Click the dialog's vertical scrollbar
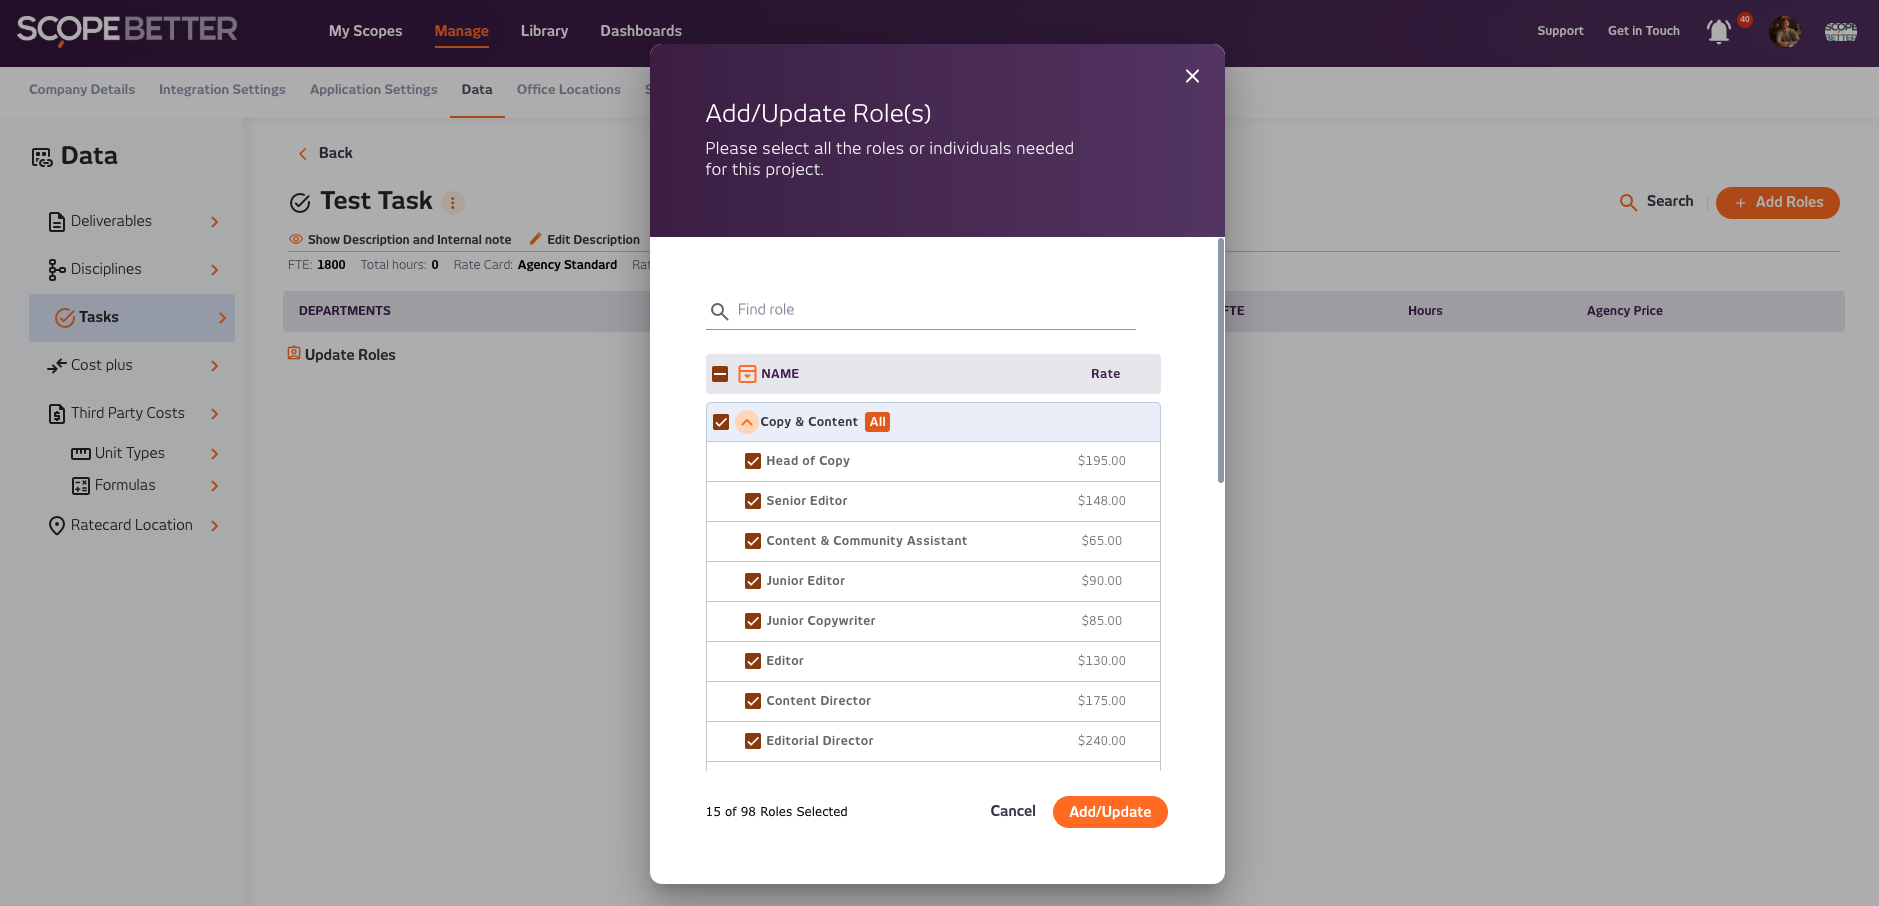Screen dimensions: 1879x906 pos(1220,360)
